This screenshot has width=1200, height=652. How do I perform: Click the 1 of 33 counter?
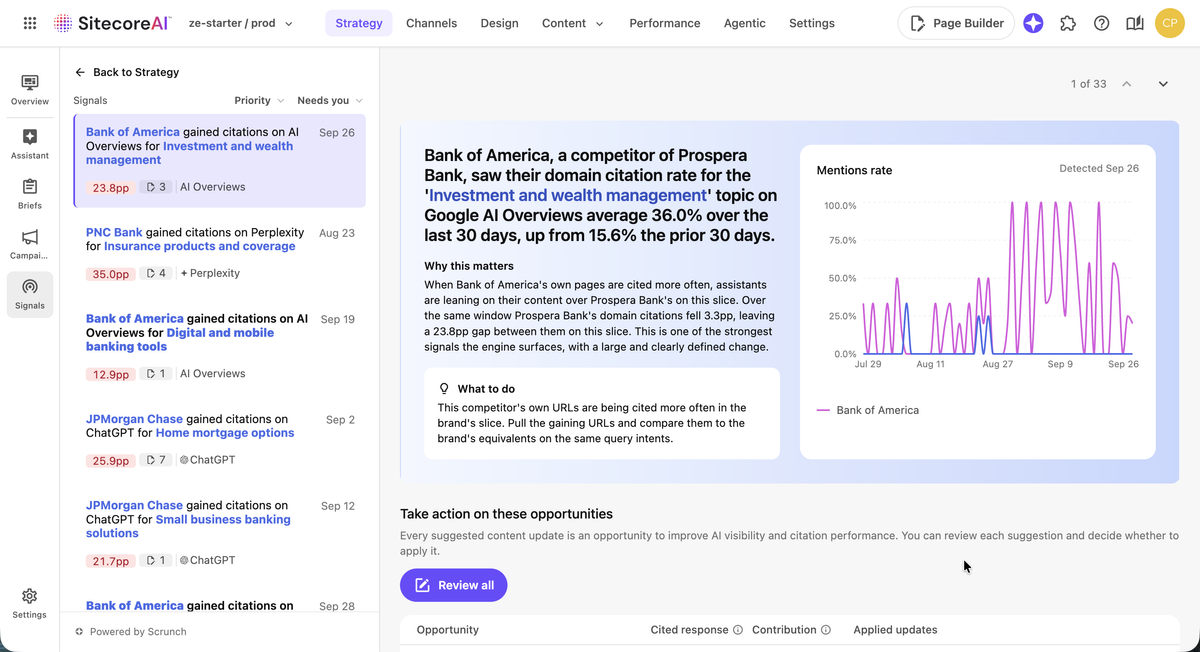1088,84
